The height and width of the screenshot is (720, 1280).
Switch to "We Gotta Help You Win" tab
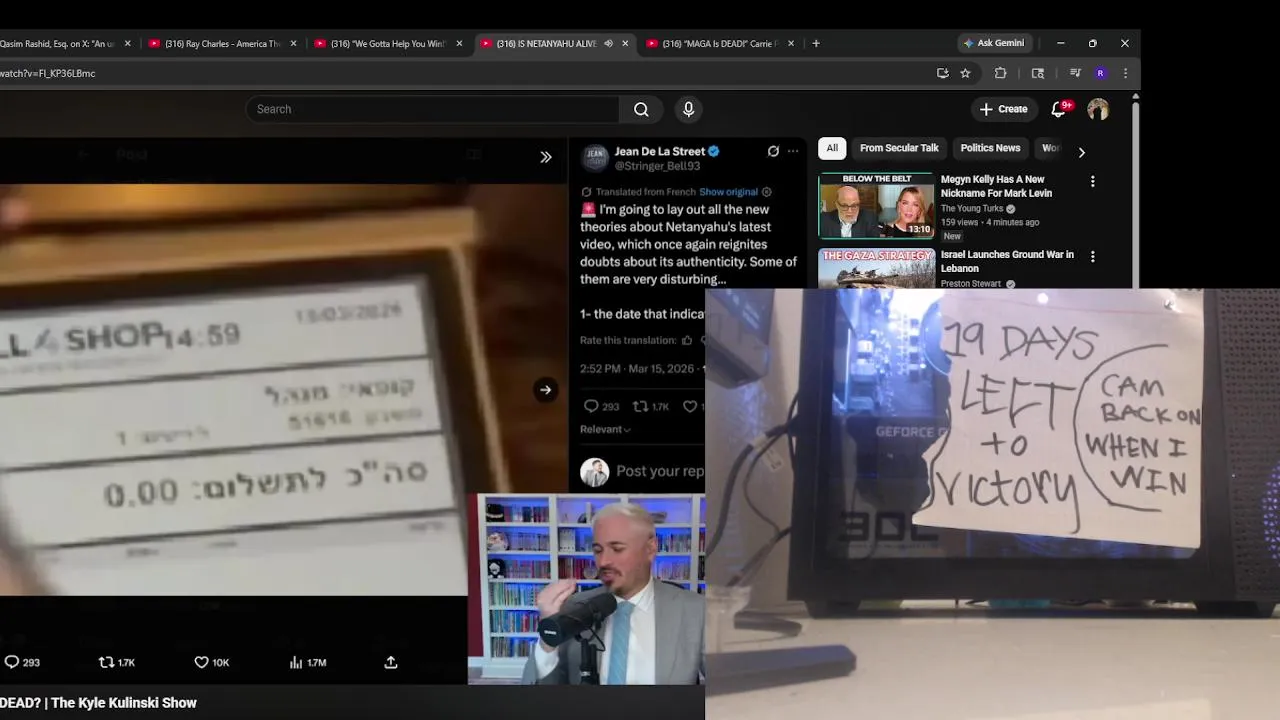click(x=388, y=43)
